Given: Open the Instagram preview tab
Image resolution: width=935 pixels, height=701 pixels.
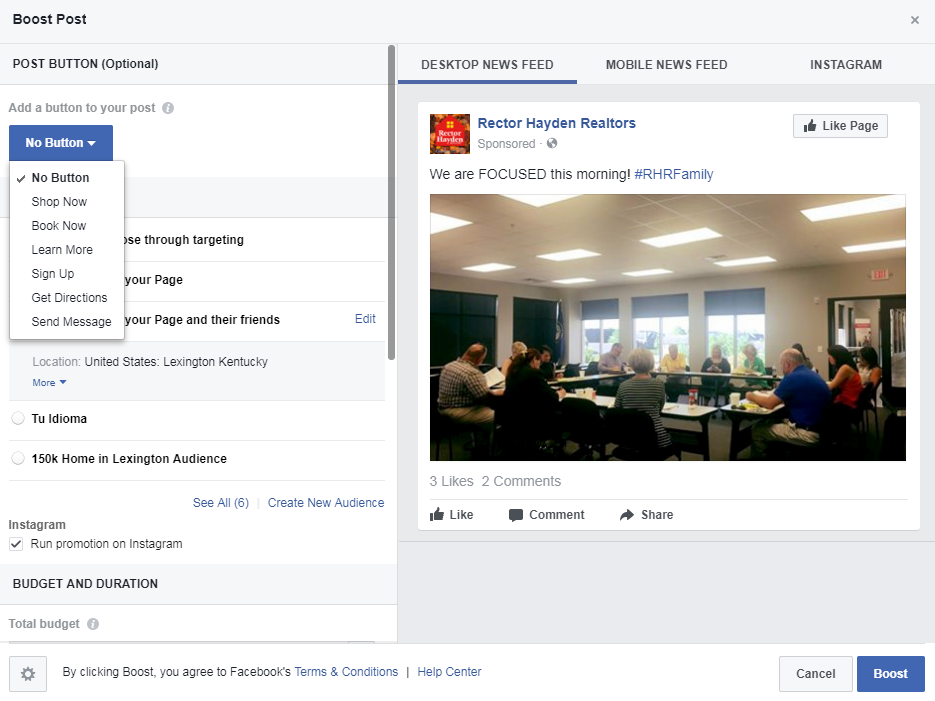Looking at the screenshot, I should (x=846, y=64).
